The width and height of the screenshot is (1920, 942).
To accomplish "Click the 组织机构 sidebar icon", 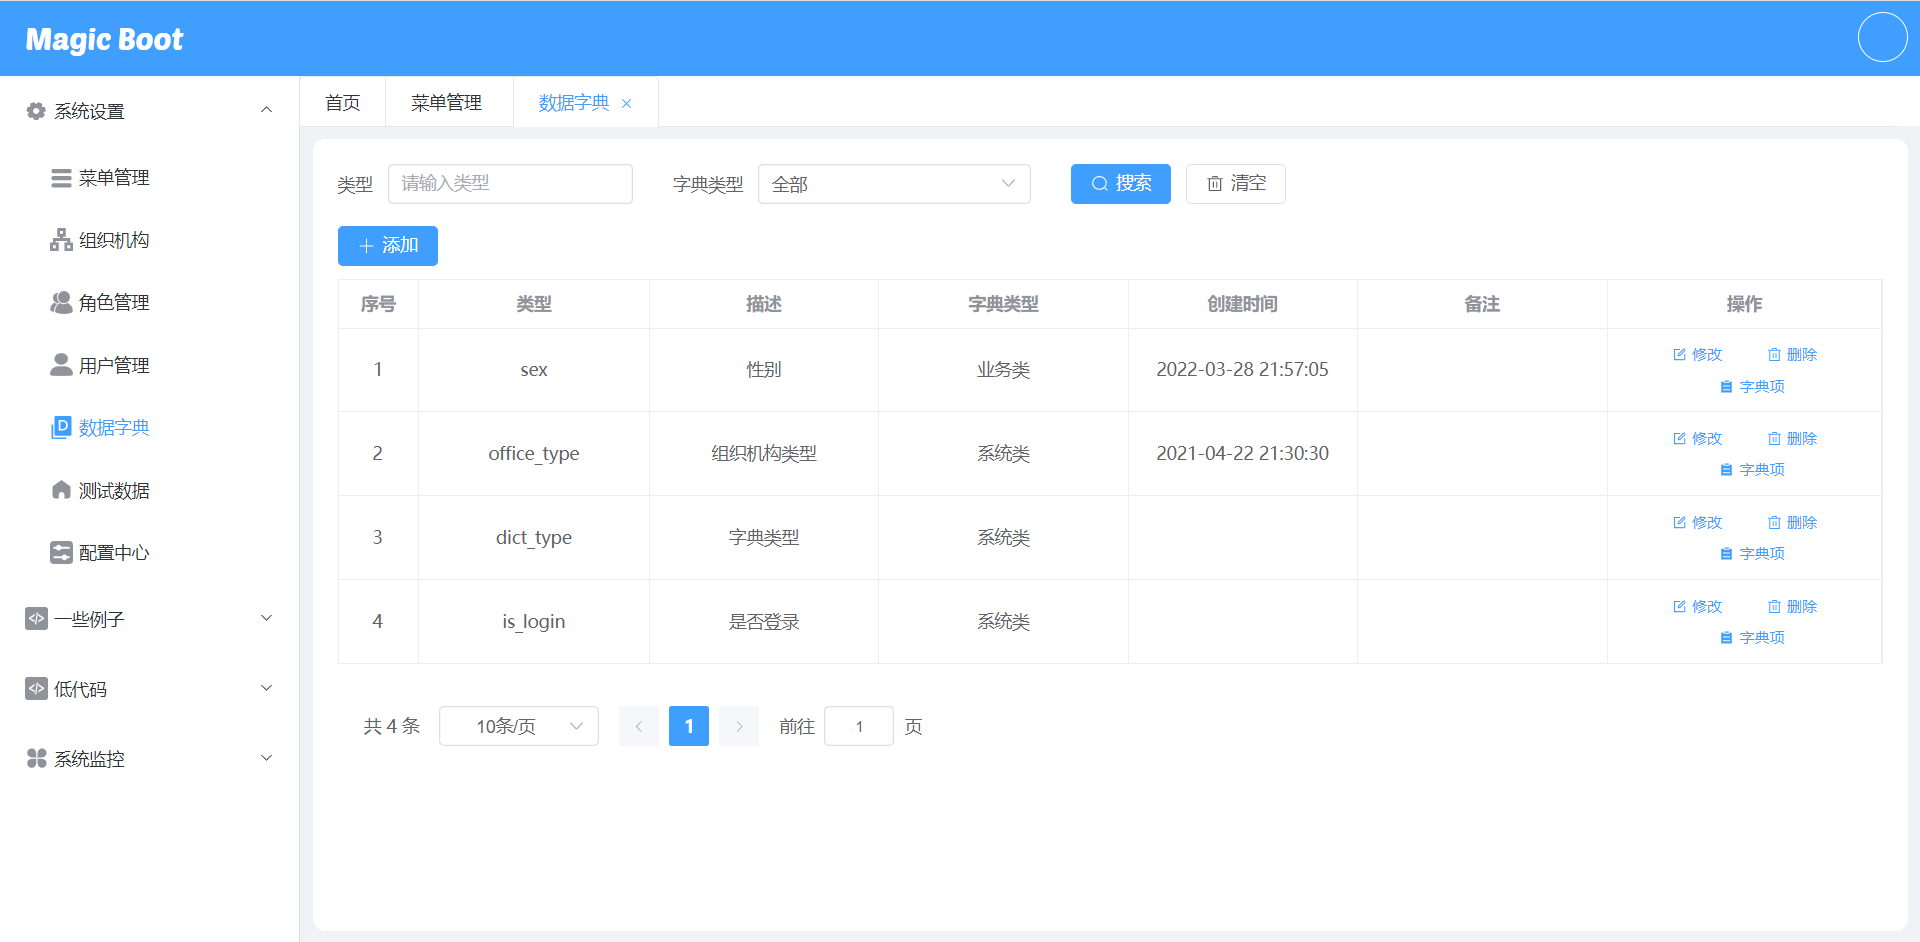I will [61, 240].
